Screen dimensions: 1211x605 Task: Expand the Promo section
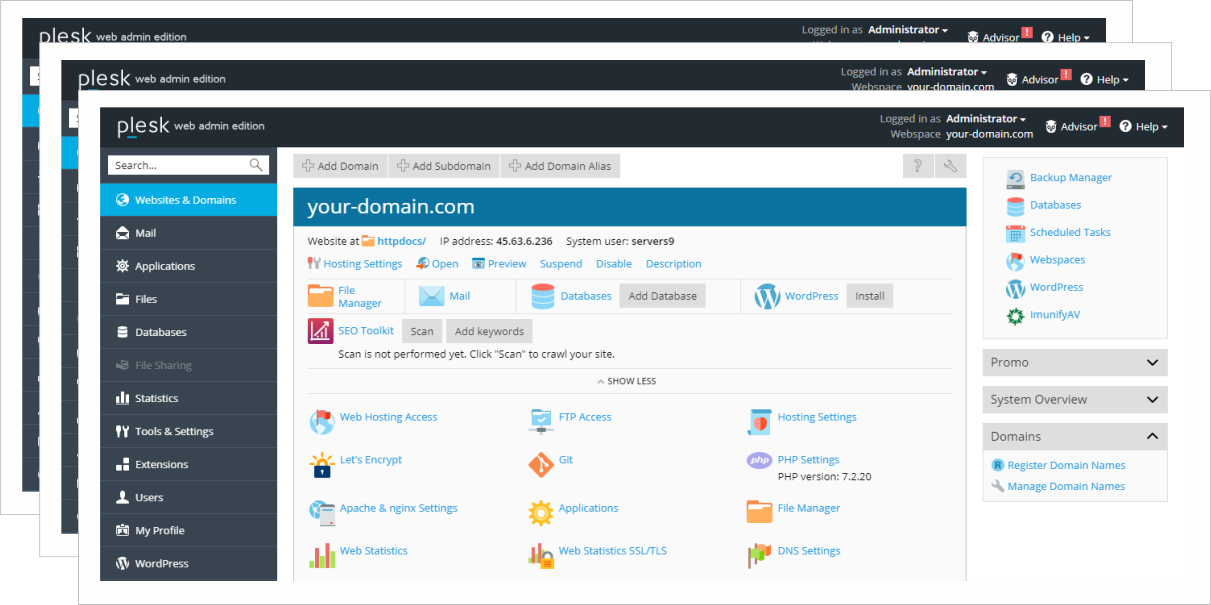(1075, 362)
